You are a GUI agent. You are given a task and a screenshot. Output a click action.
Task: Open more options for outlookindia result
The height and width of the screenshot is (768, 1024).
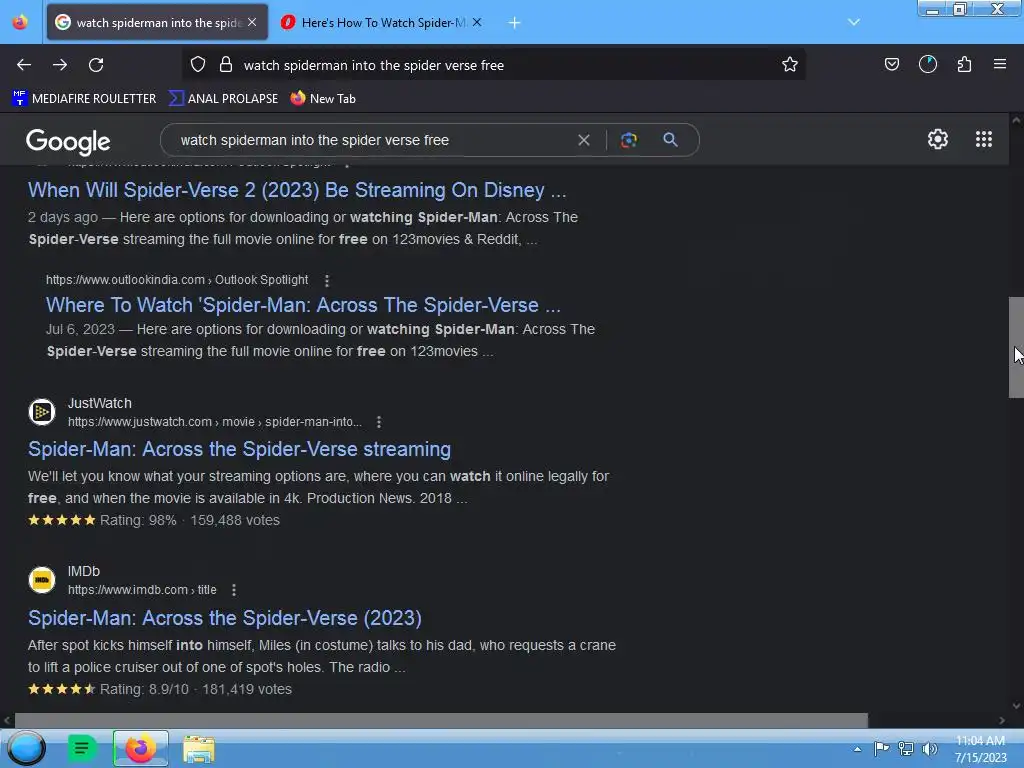(x=327, y=280)
